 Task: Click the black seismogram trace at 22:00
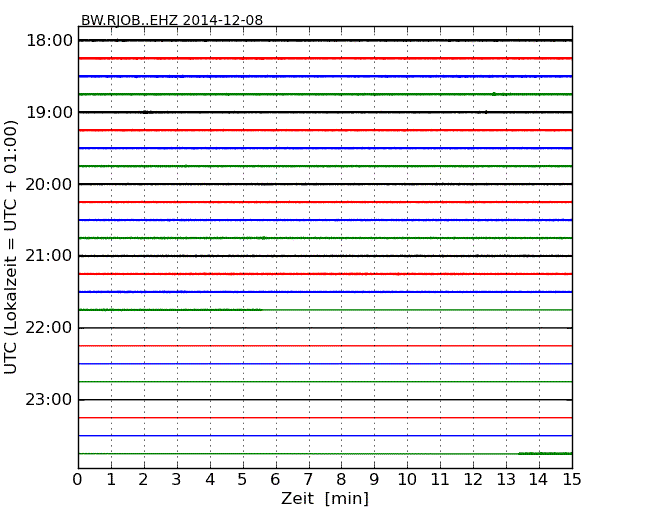325,328
